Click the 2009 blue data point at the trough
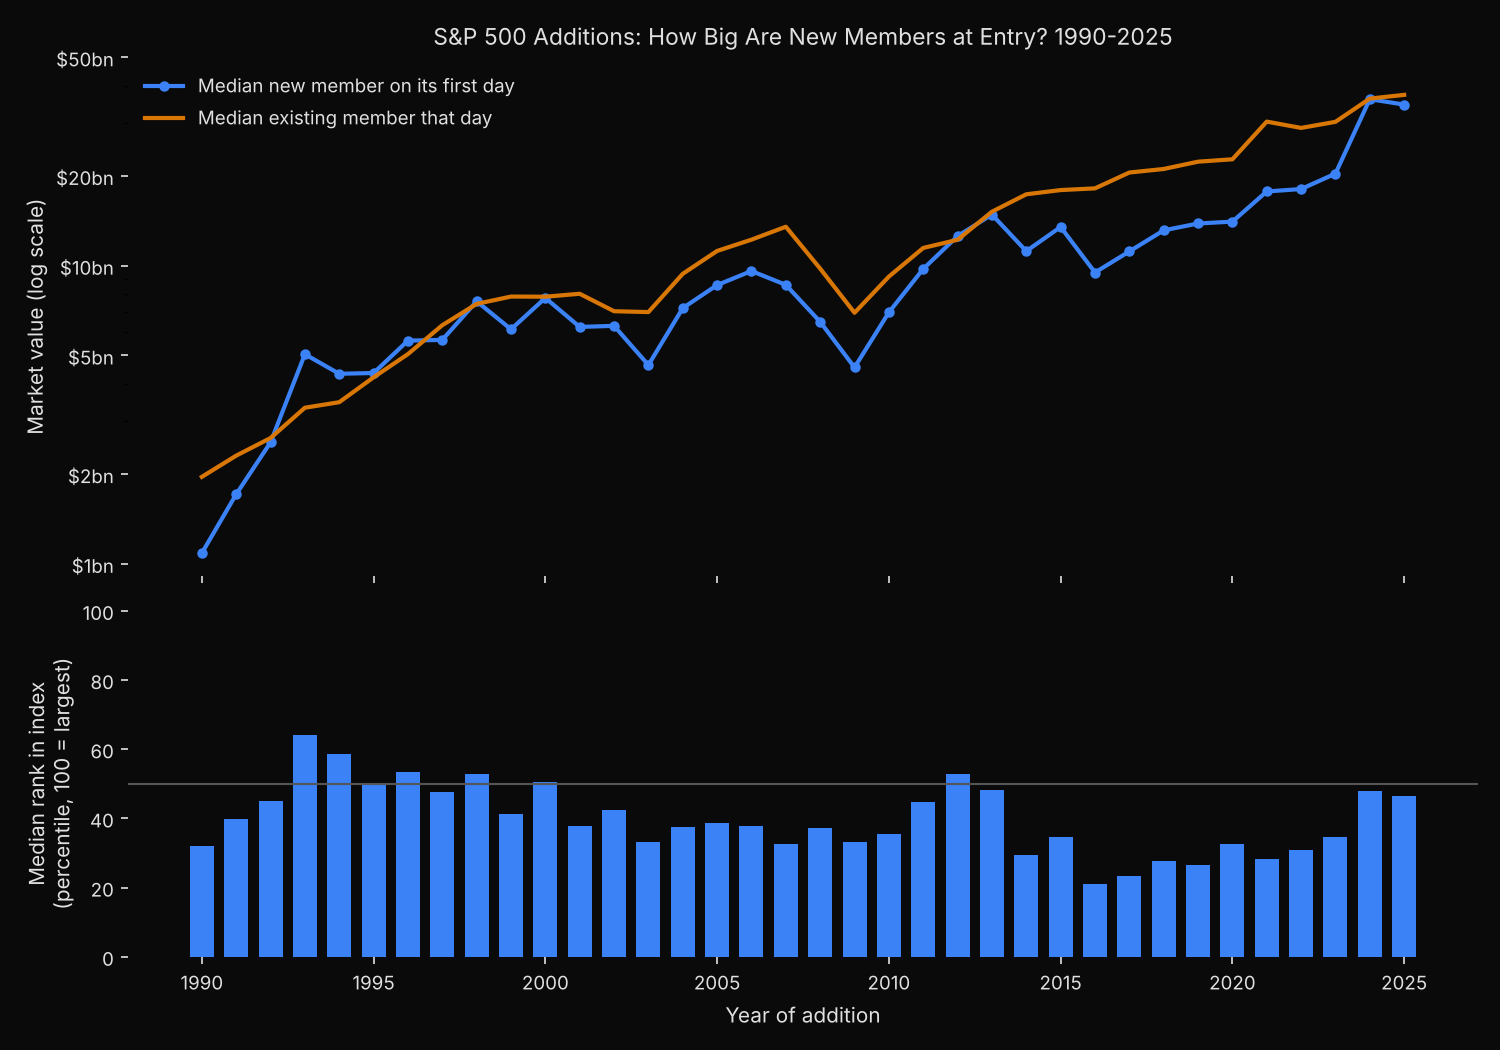 [855, 367]
